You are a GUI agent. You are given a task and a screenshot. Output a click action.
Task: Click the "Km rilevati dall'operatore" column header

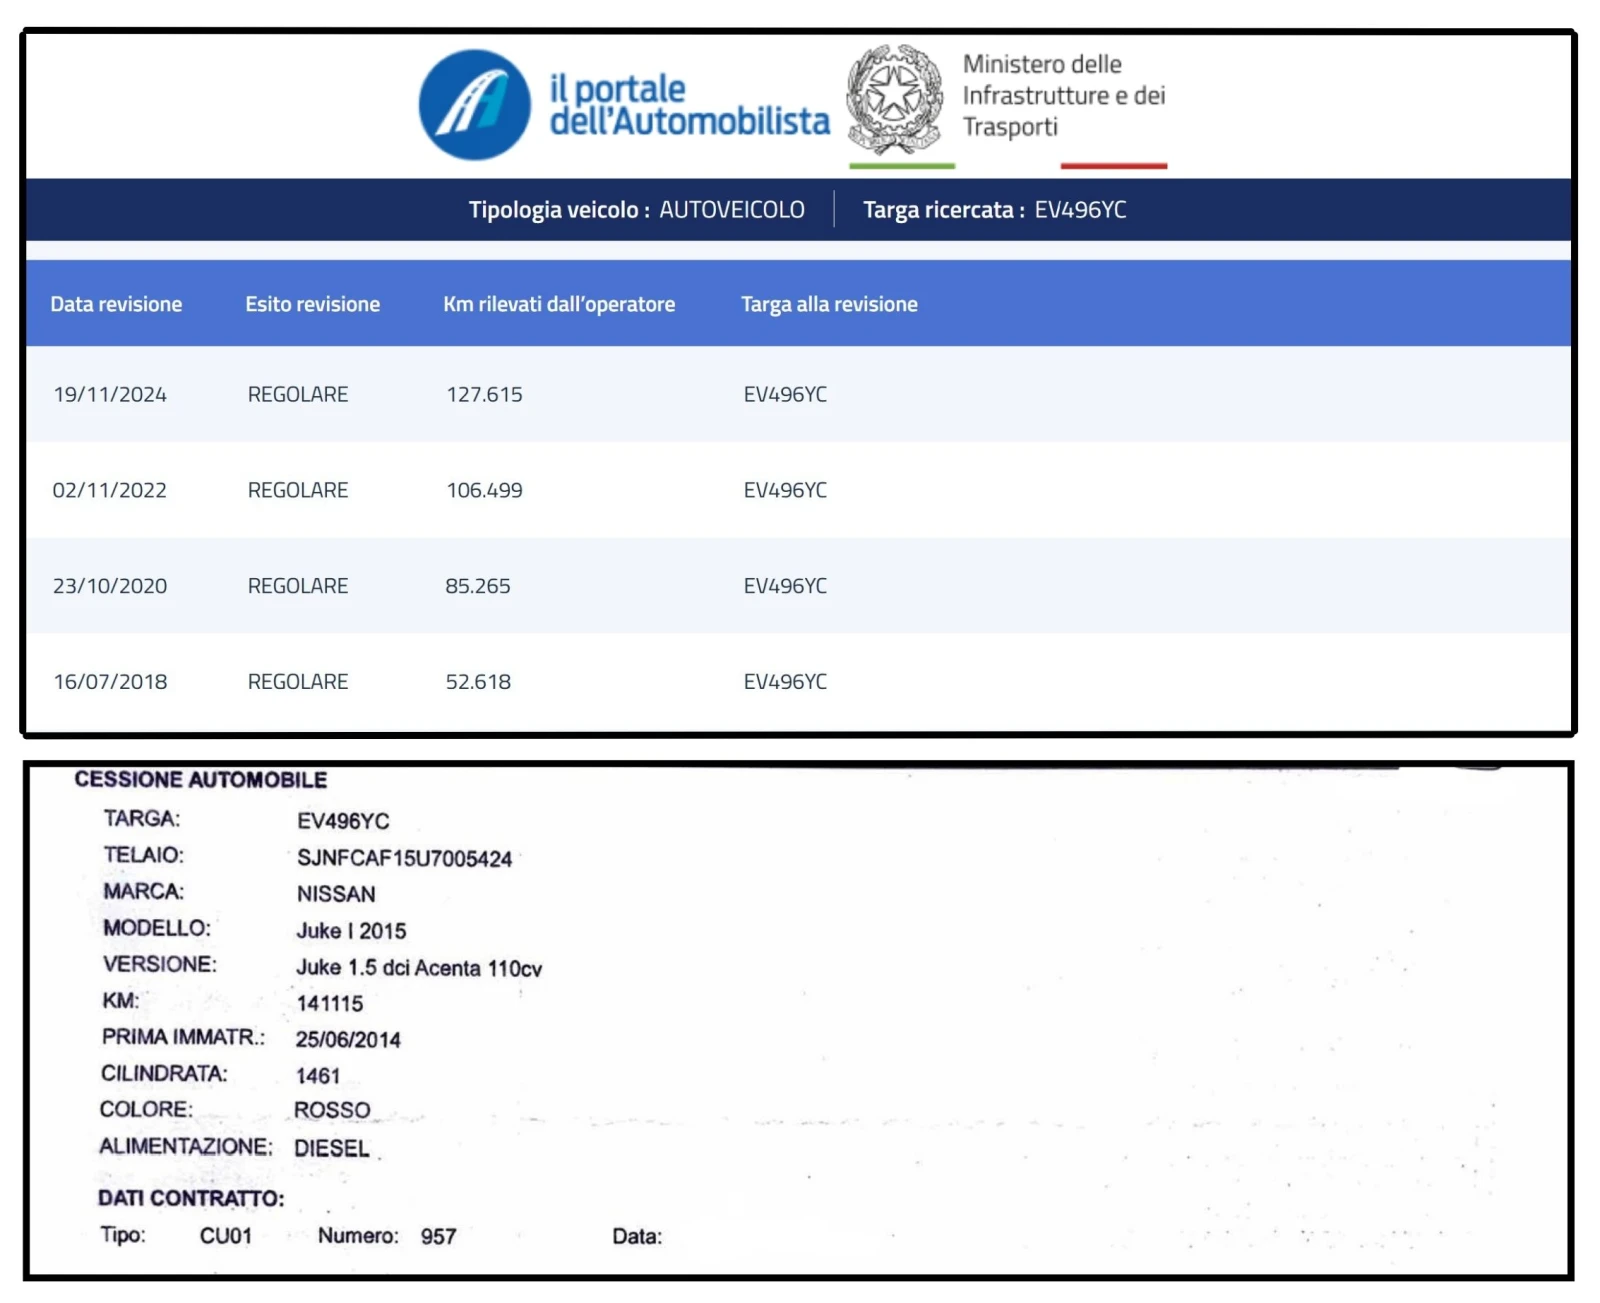pos(559,304)
